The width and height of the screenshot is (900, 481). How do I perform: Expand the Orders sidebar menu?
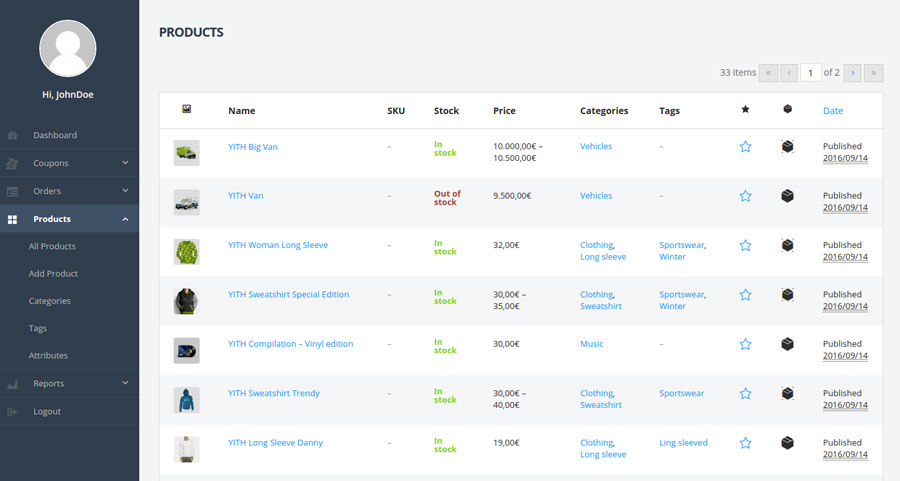pyautogui.click(x=125, y=191)
